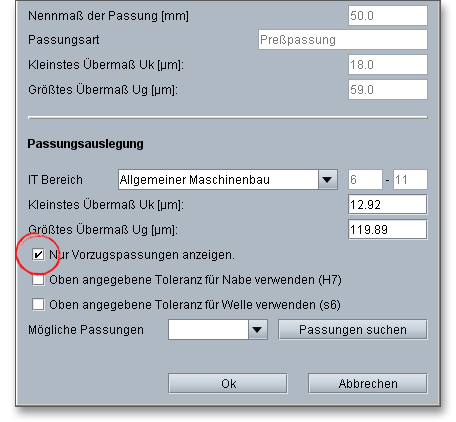Click the IT upper bound field 11

[x=410, y=180]
